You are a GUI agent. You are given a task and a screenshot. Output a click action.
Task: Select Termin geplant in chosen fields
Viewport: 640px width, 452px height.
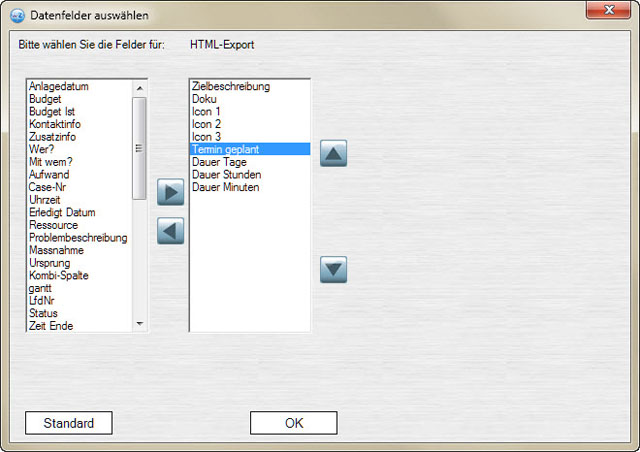point(226,149)
